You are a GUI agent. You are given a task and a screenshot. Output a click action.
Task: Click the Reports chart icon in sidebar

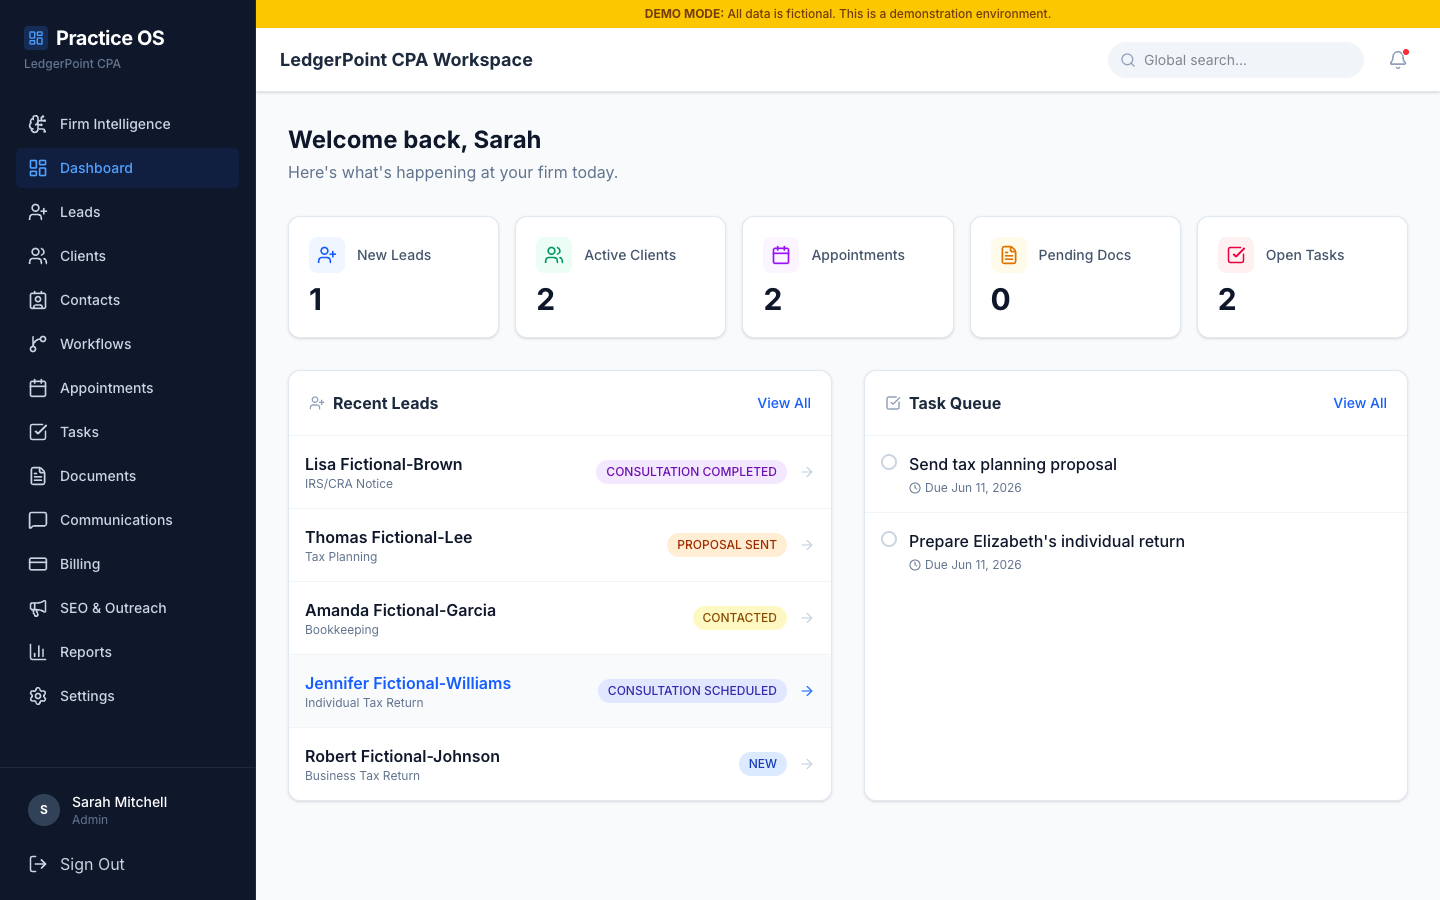click(x=38, y=652)
